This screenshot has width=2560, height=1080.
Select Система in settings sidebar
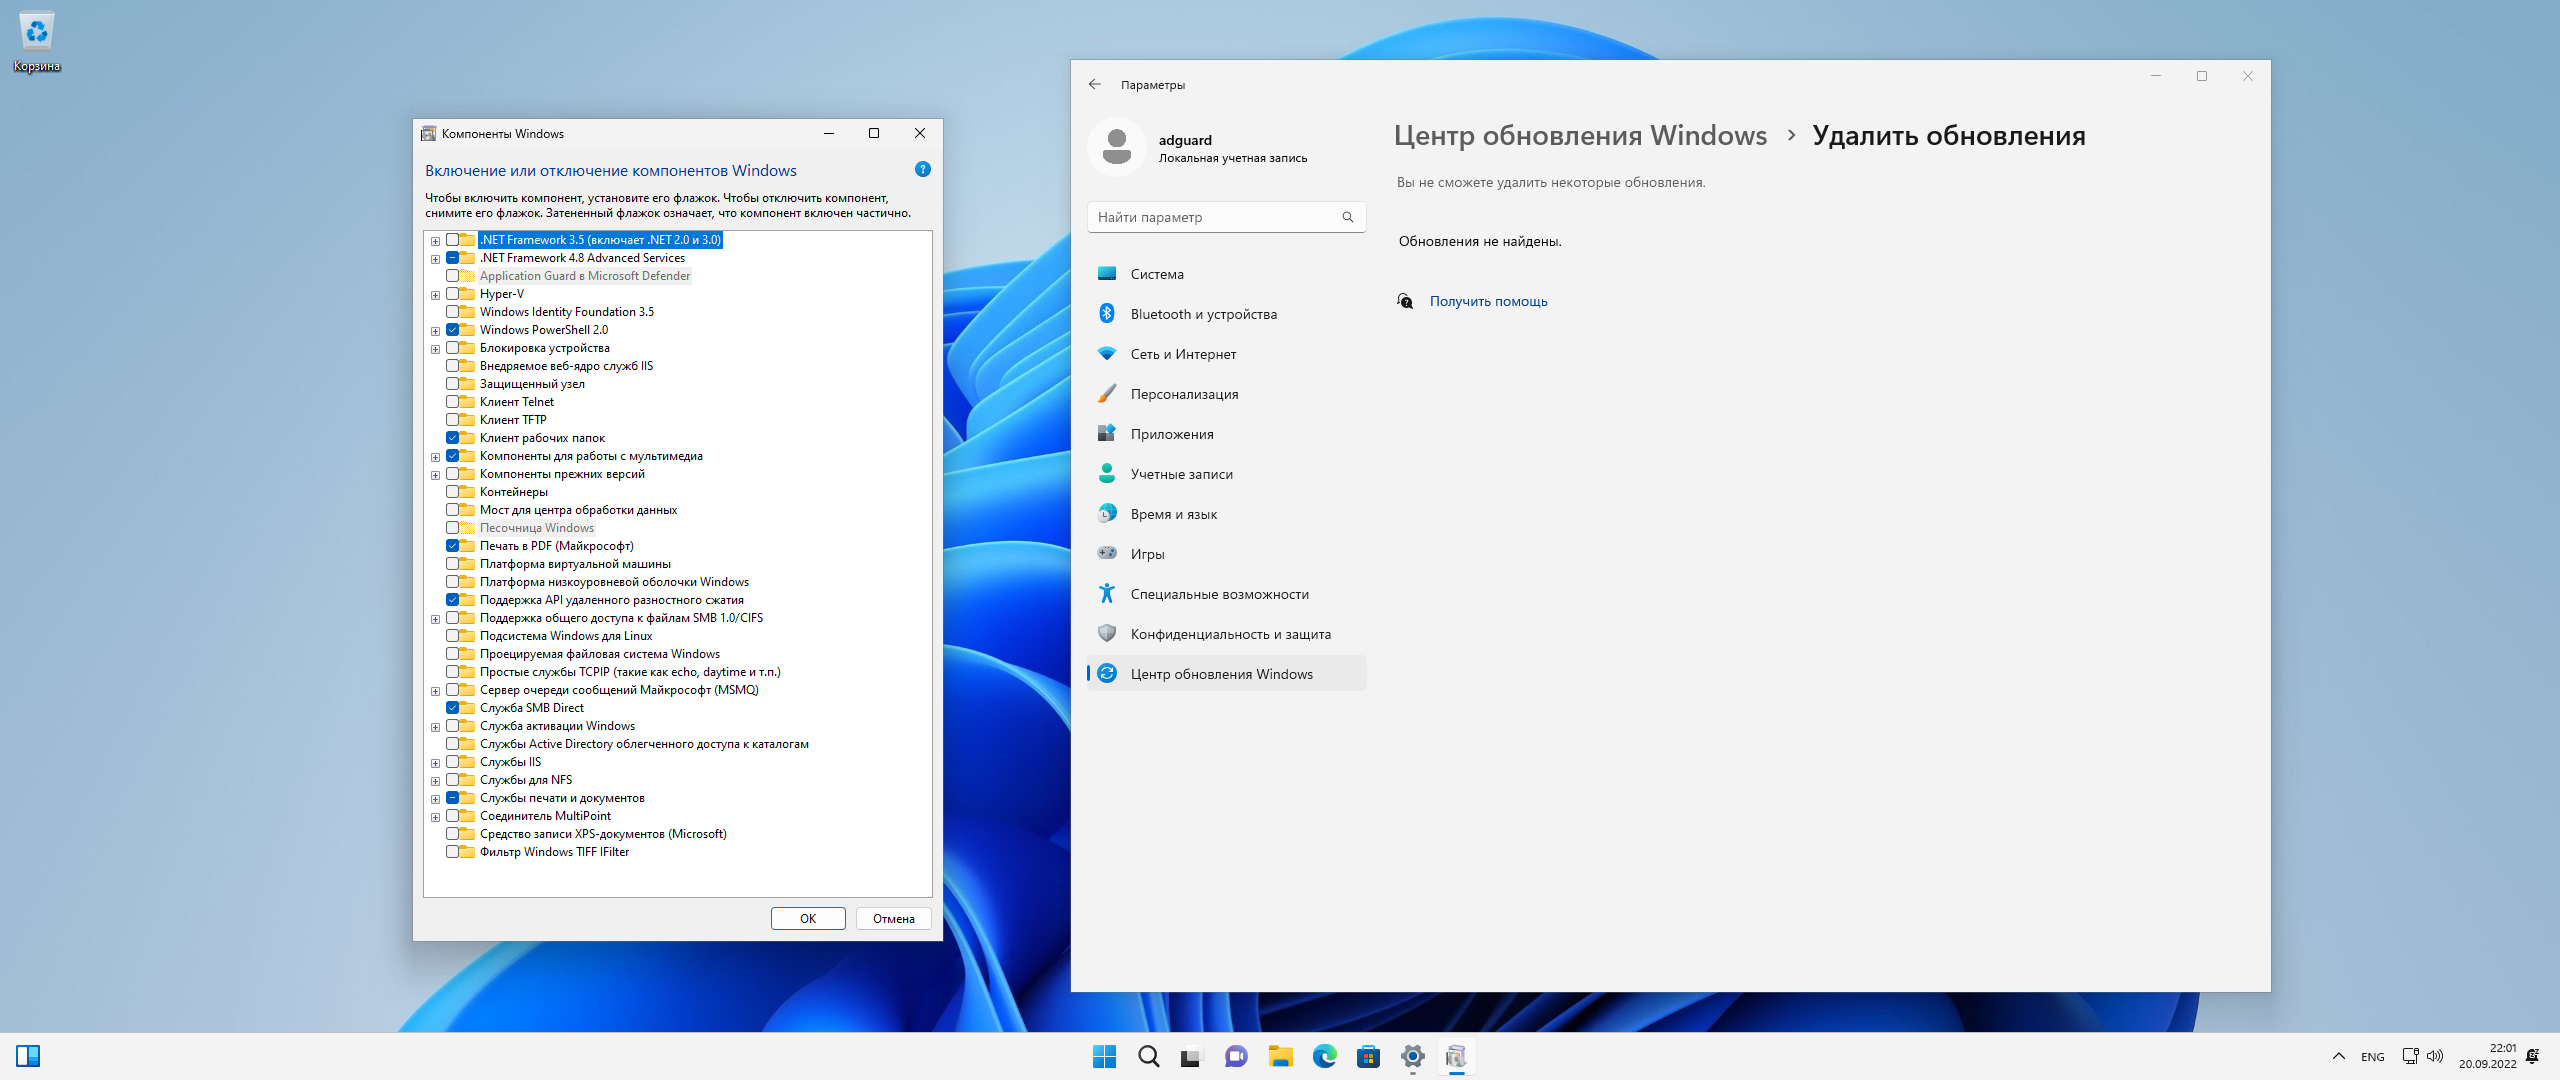(1157, 274)
